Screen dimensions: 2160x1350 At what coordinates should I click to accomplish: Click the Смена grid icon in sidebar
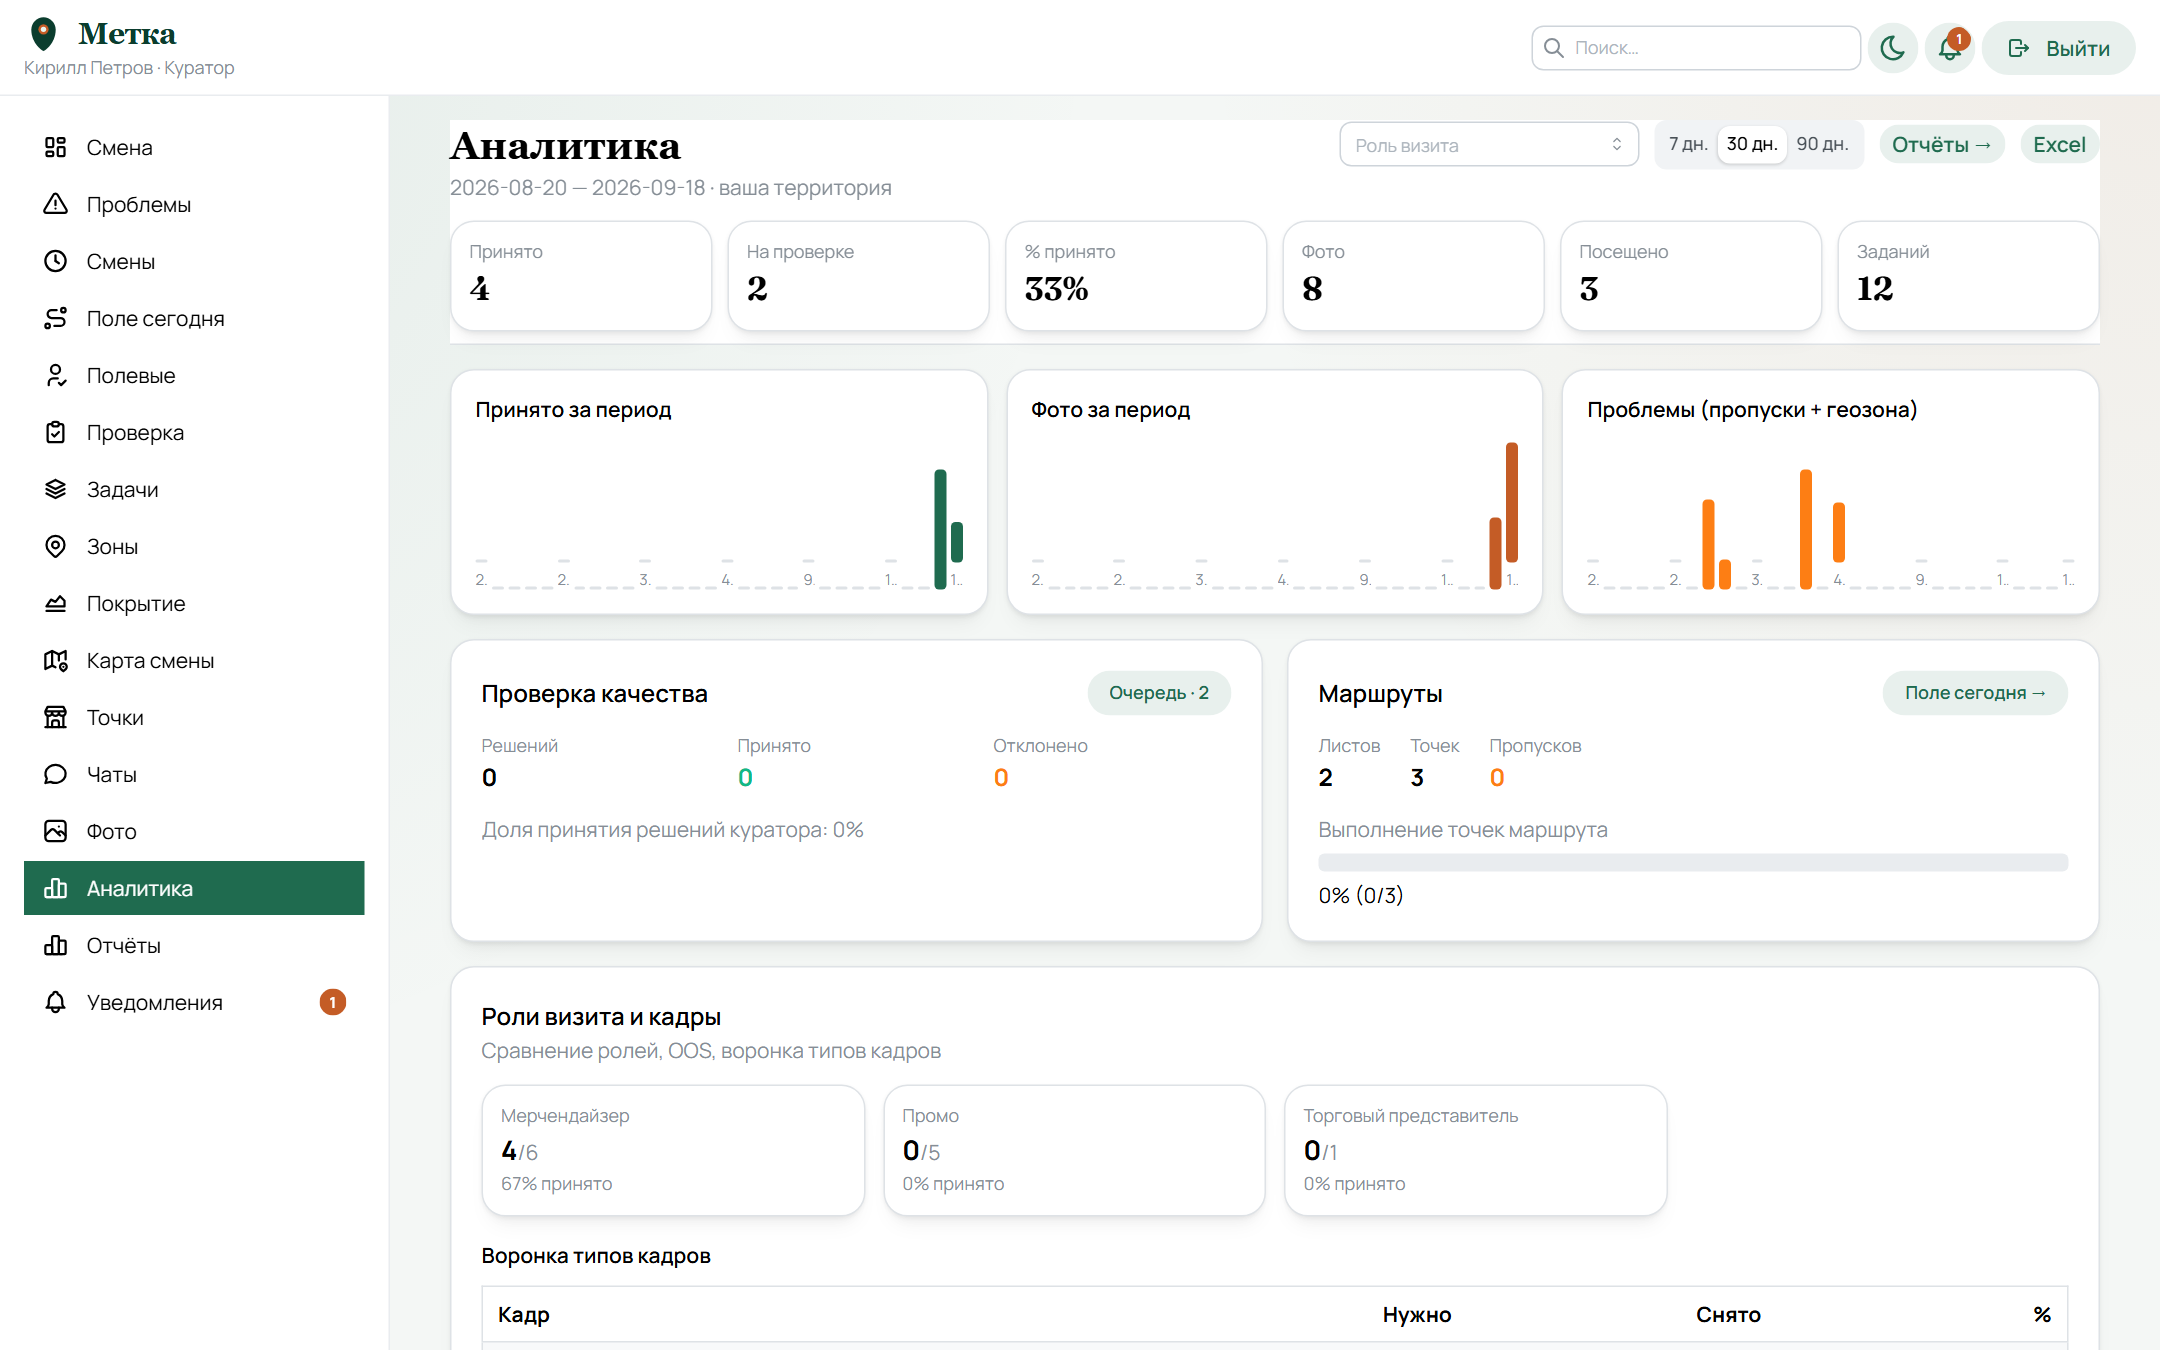pyautogui.click(x=55, y=147)
